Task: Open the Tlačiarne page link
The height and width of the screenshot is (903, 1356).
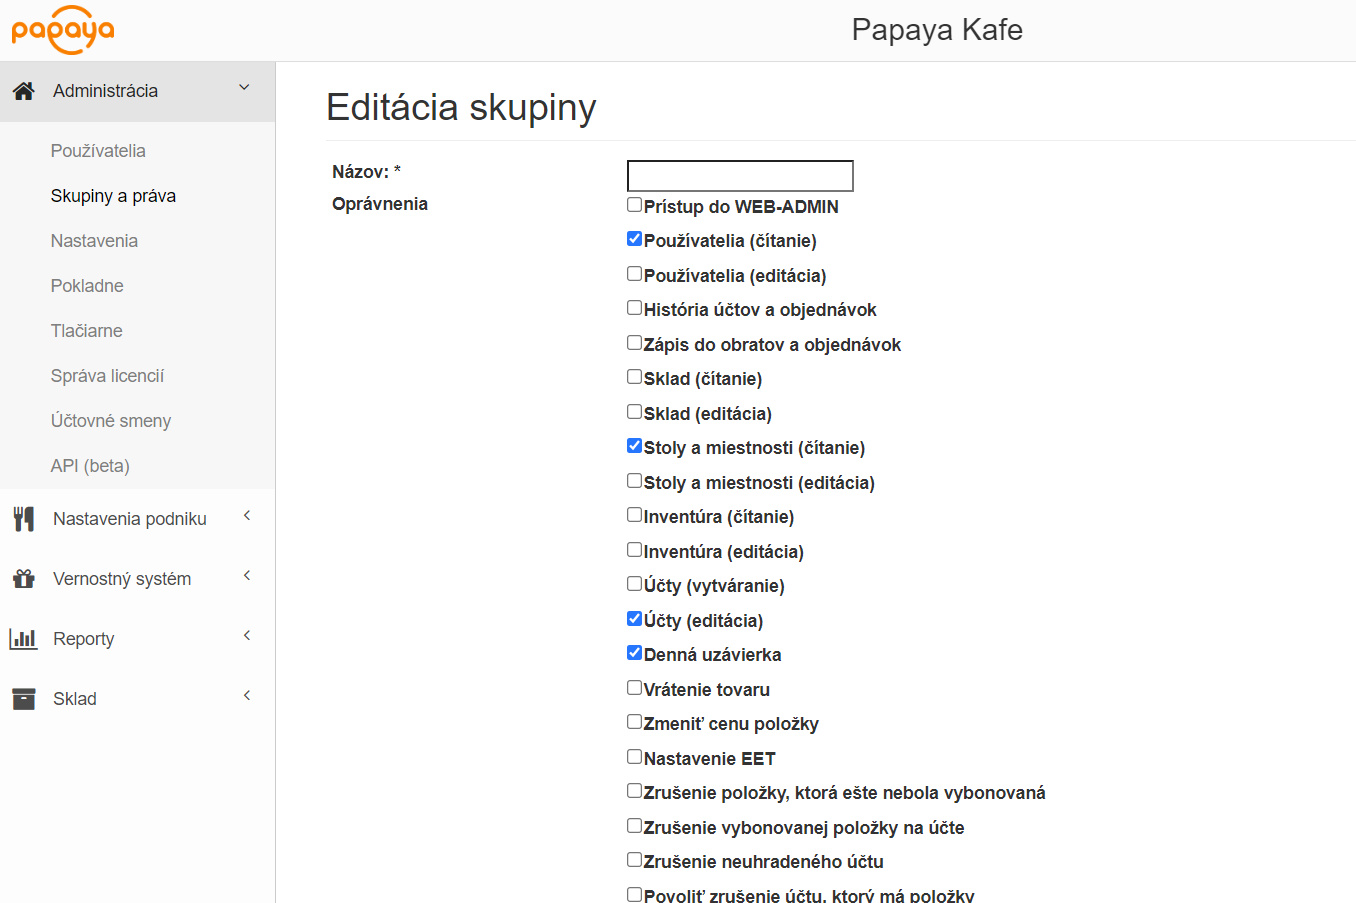Action: [x=86, y=331]
